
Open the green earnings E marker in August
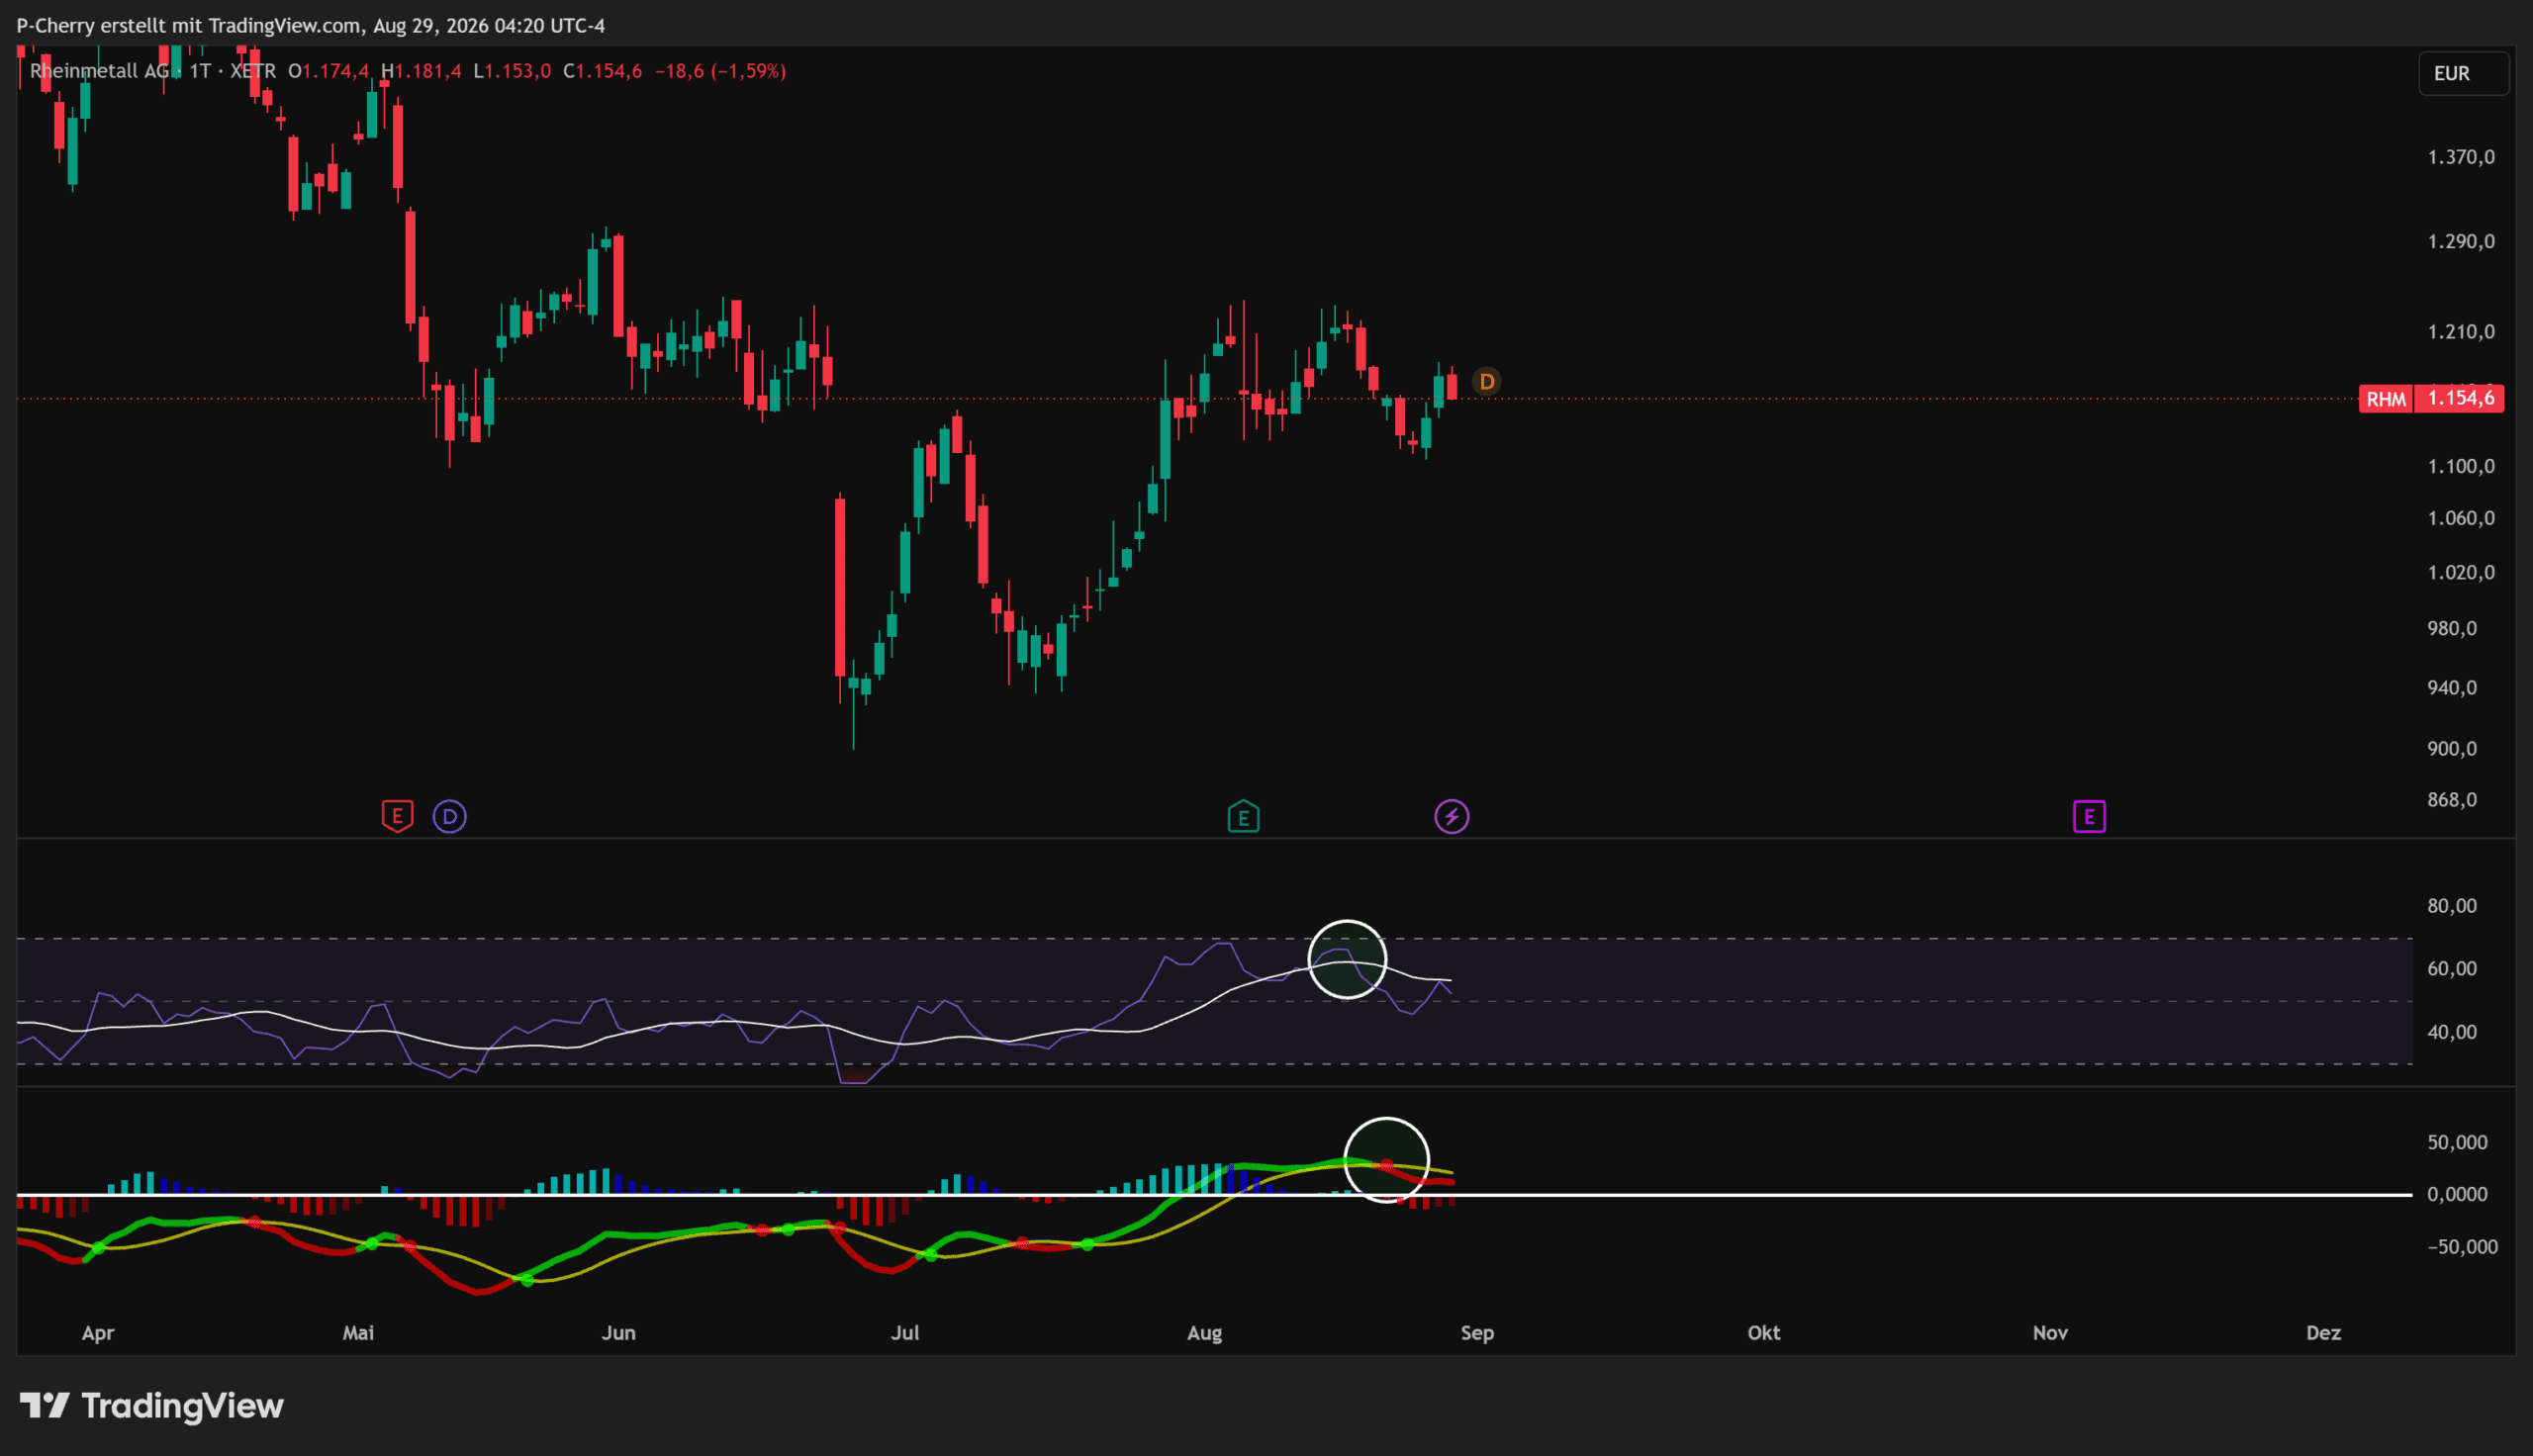coord(1243,817)
